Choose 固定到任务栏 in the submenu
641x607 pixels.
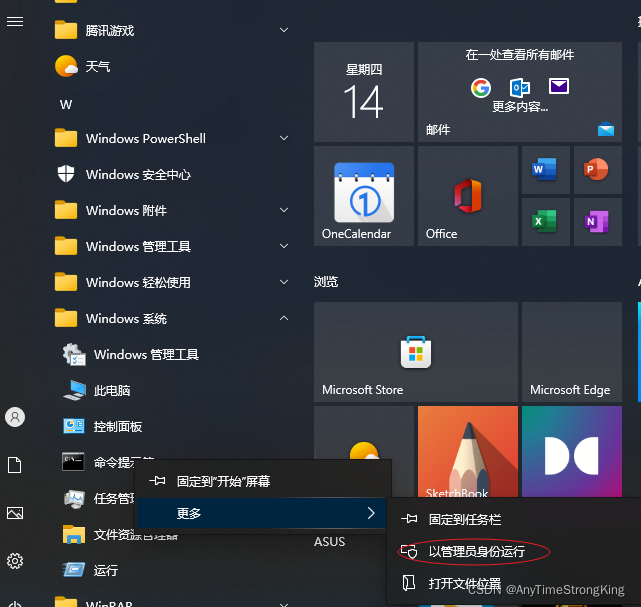[x=514, y=520]
